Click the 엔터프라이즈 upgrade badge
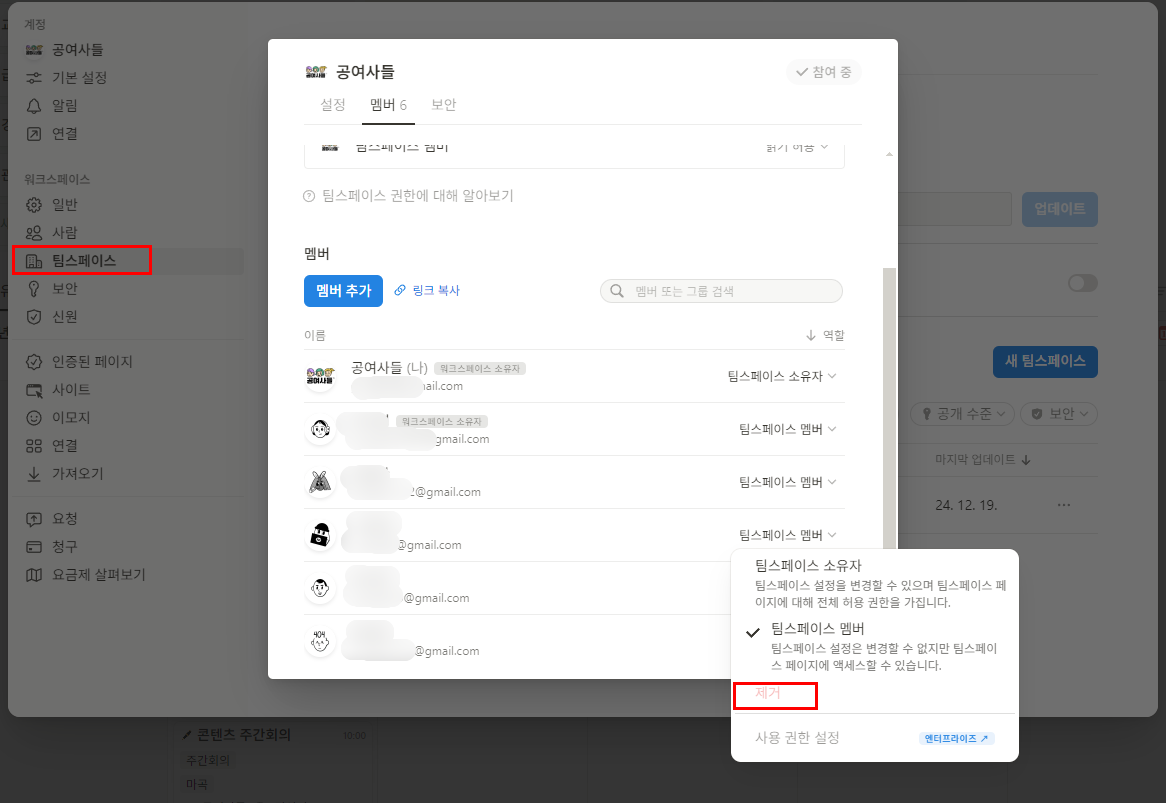 (956, 738)
